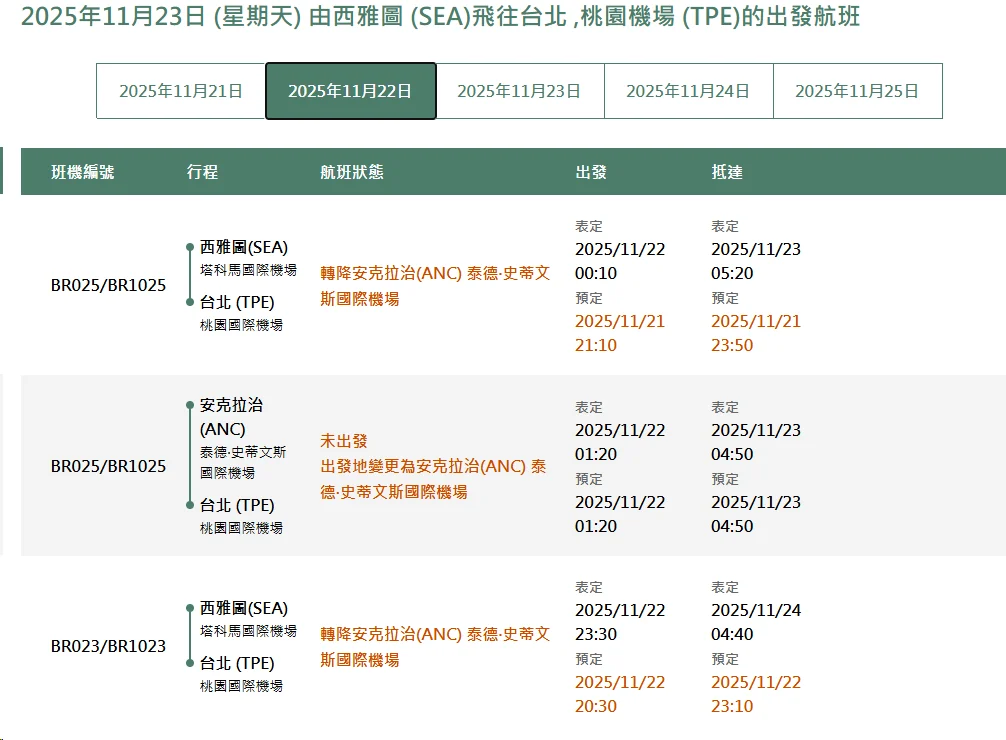This screenshot has width=1006, height=740.
Task: Click estimated departure time 20:30
Action: [x=596, y=706]
